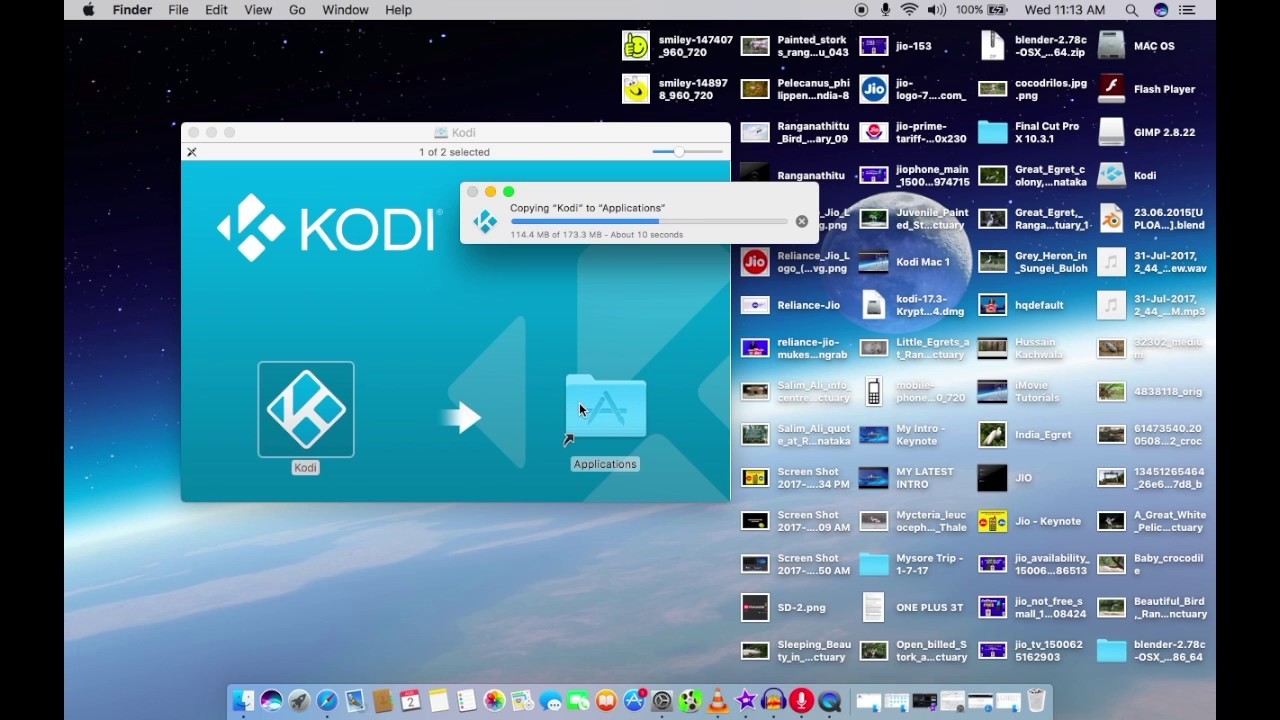Screen dimensions: 1280x720
Task: Click the Wed 11:13 AM clock
Action: tap(1064, 10)
